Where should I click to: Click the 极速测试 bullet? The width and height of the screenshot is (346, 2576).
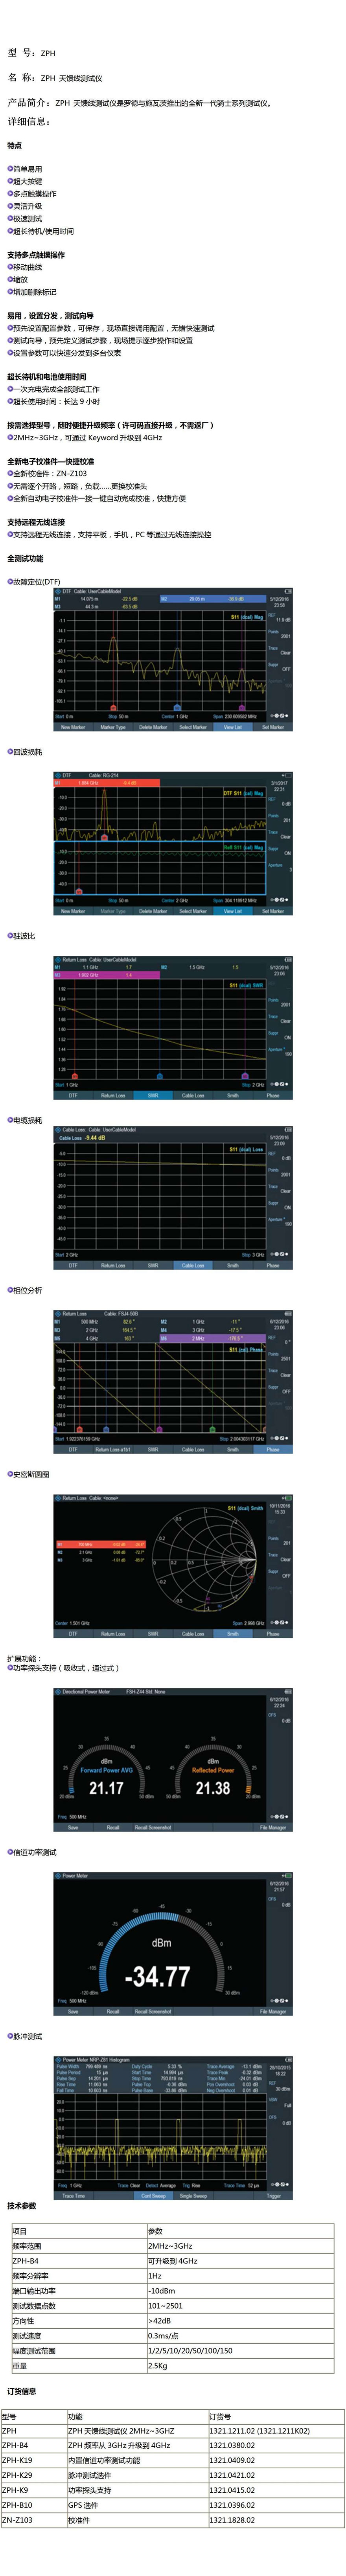point(25,219)
